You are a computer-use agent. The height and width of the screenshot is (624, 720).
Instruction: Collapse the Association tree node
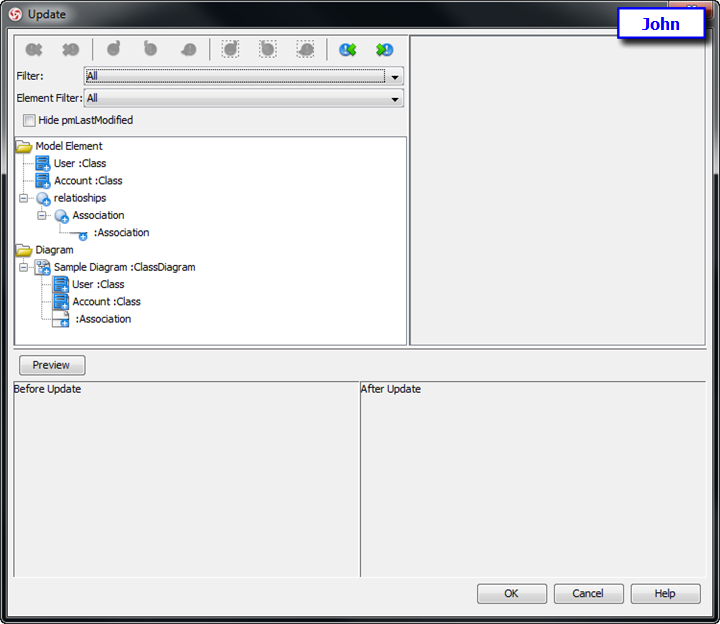pos(42,215)
